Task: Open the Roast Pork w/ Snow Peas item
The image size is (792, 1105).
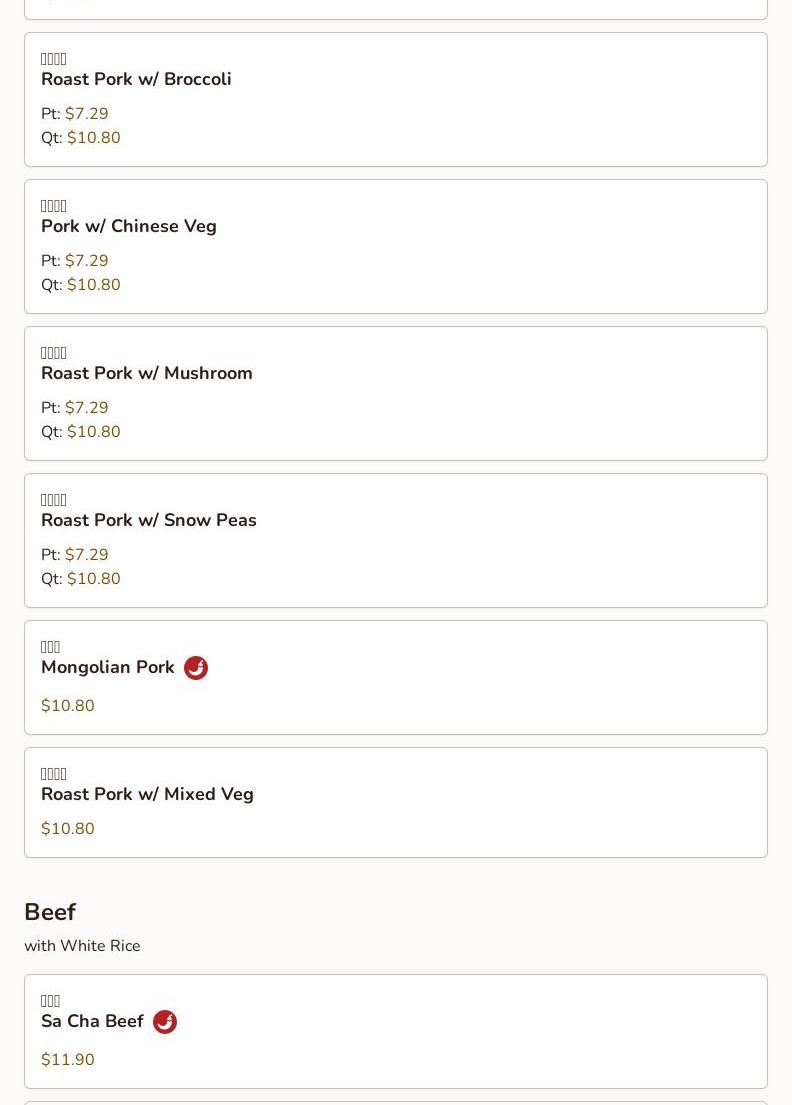Action: 149,520
